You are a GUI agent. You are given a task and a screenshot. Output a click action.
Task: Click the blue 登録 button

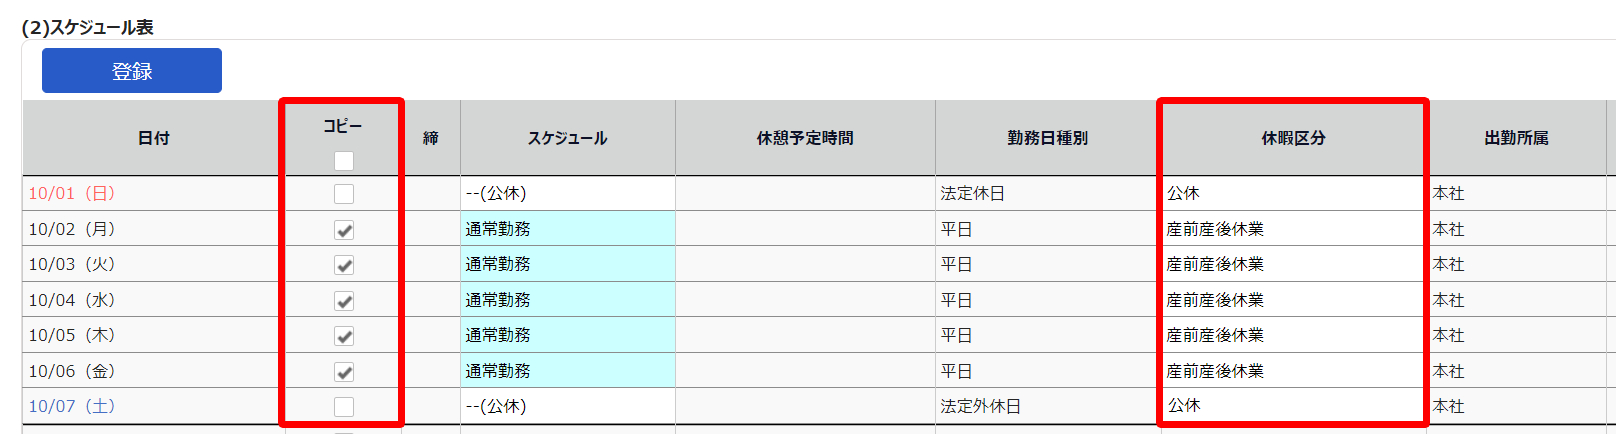pyautogui.click(x=131, y=71)
